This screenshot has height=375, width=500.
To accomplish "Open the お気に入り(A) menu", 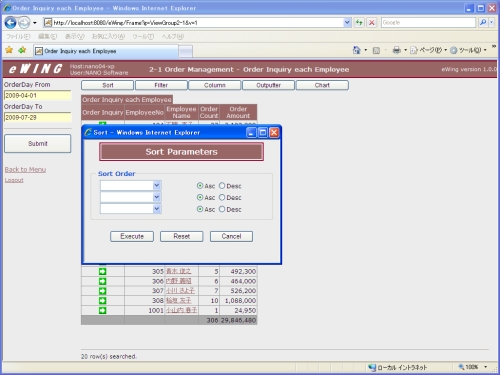I will (x=108, y=37).
